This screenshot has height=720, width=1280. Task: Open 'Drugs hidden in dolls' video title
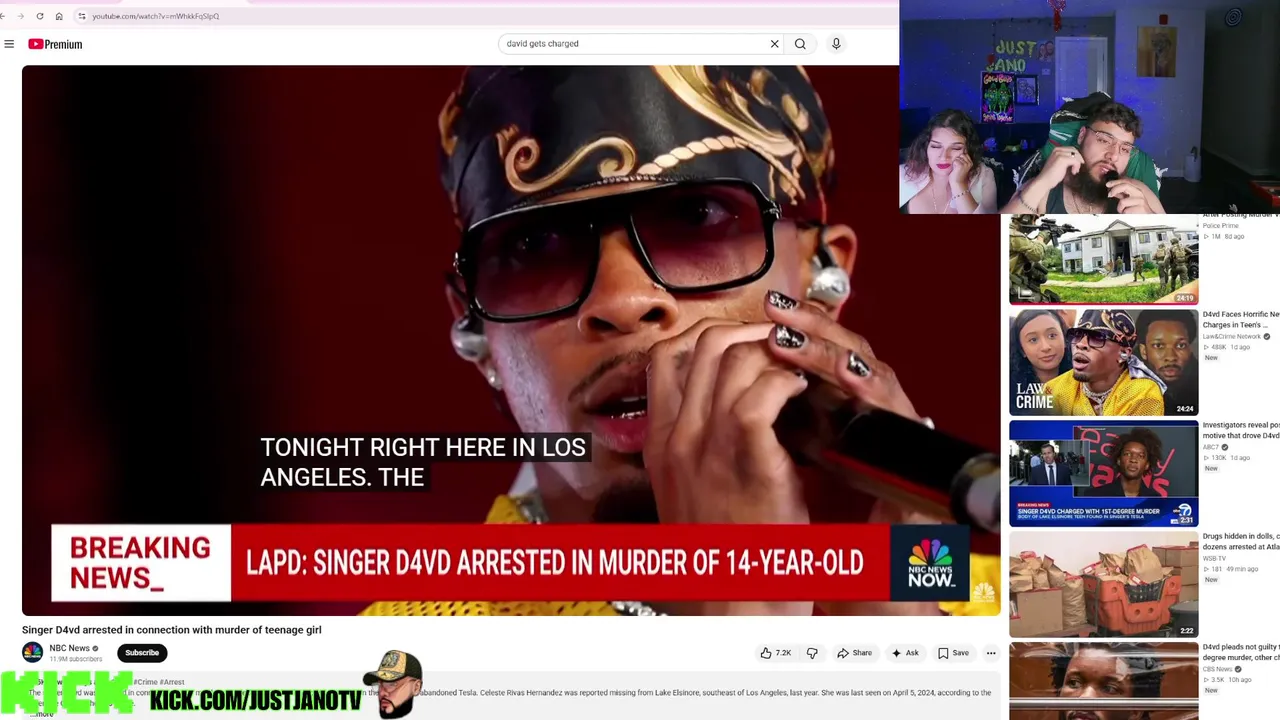tap(1241, 542)
